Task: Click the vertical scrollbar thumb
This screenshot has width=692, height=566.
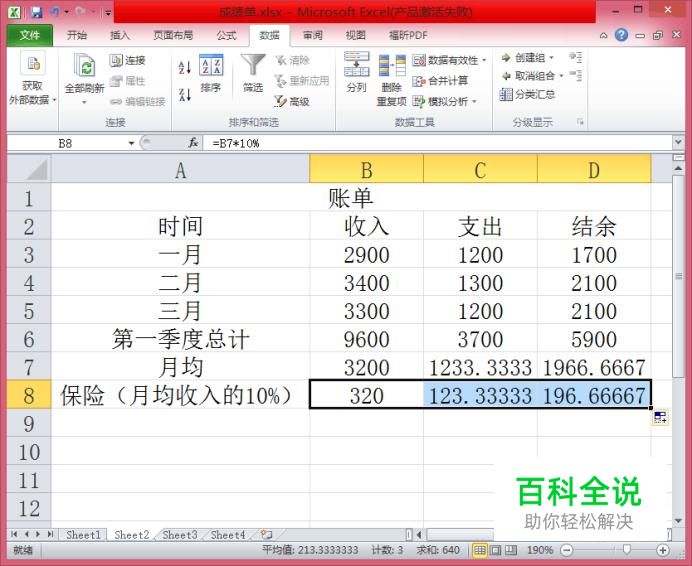Action: pos(678,276)
